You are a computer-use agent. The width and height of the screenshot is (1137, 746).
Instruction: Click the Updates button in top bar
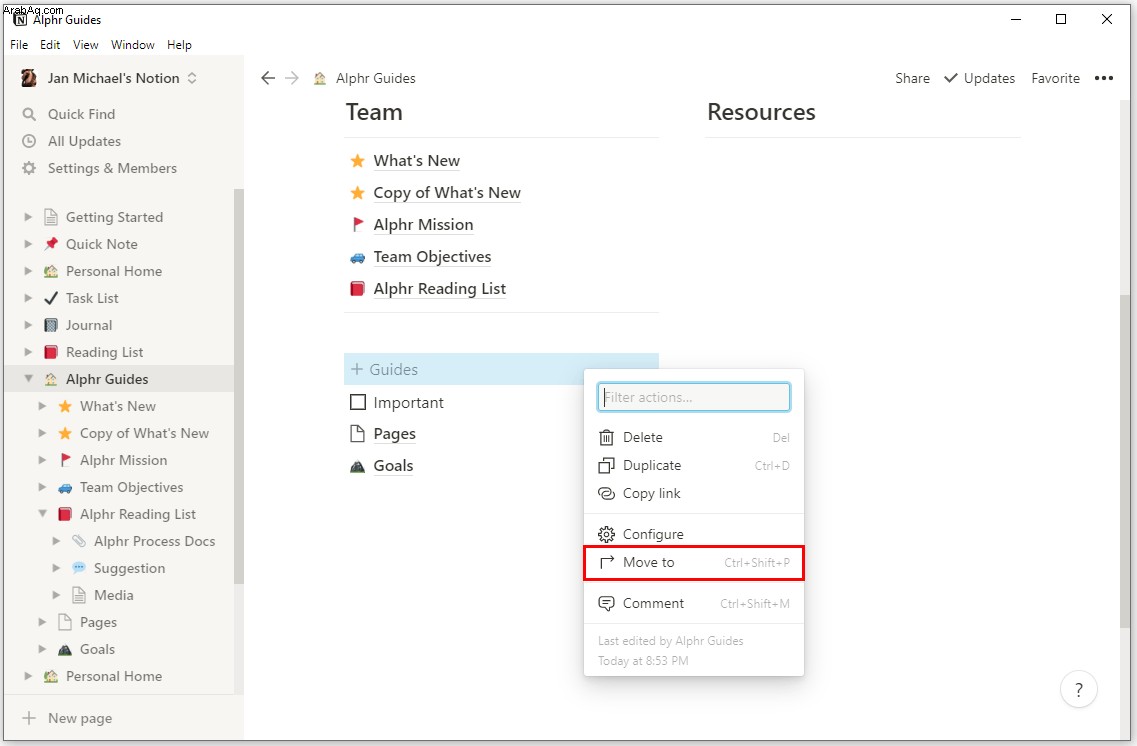coord(980,78)
